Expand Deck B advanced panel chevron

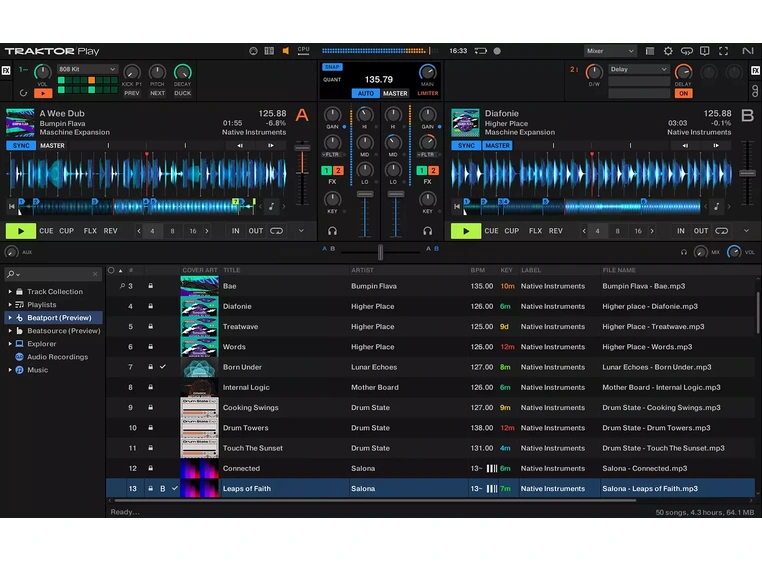[x=746, y=231]
